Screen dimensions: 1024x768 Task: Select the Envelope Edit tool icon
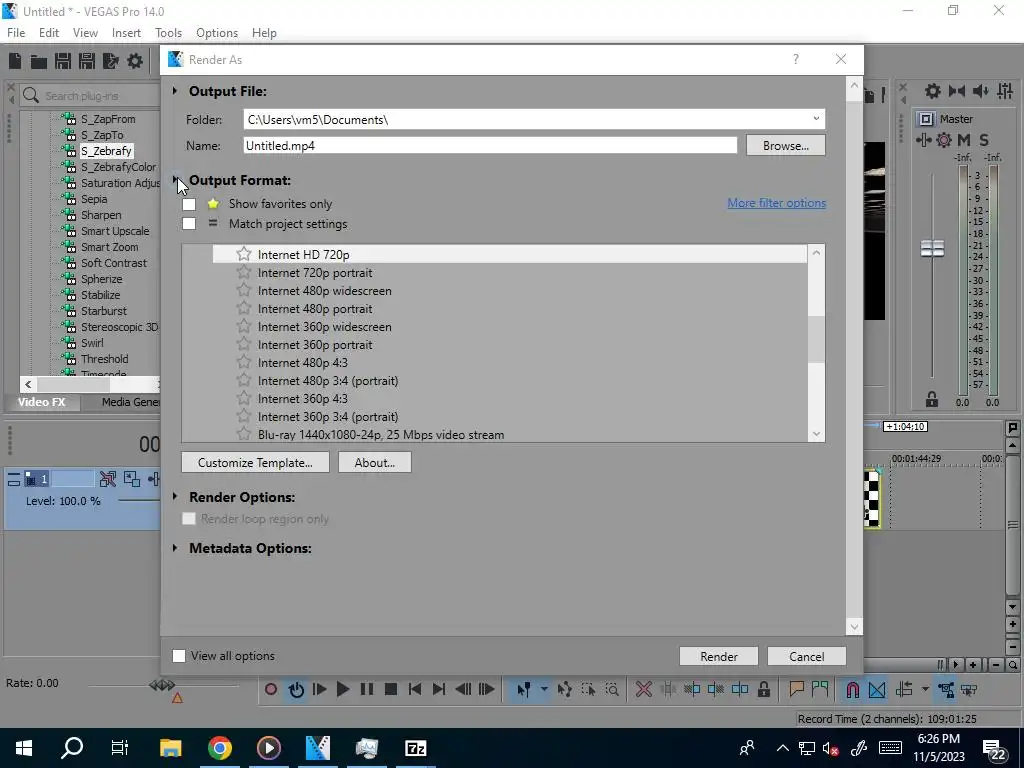[564, 689]
